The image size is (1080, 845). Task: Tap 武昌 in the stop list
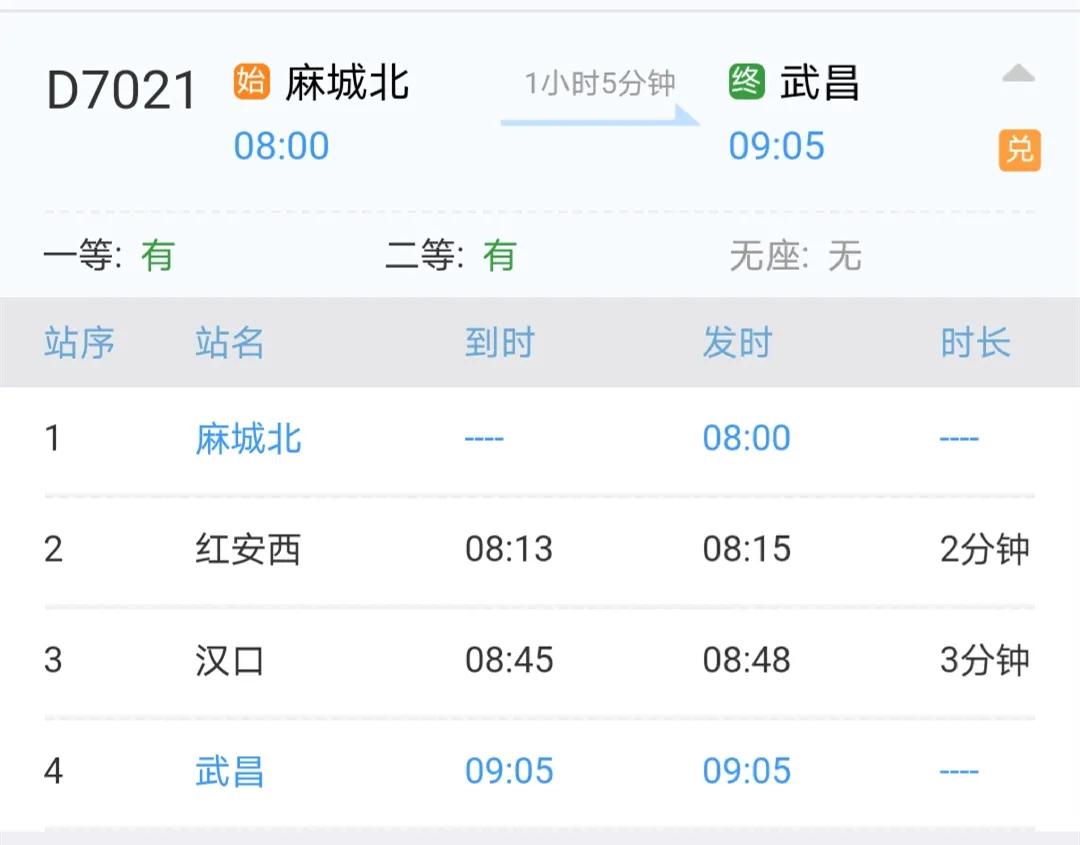pyautogui.click(x=229, y=771)
